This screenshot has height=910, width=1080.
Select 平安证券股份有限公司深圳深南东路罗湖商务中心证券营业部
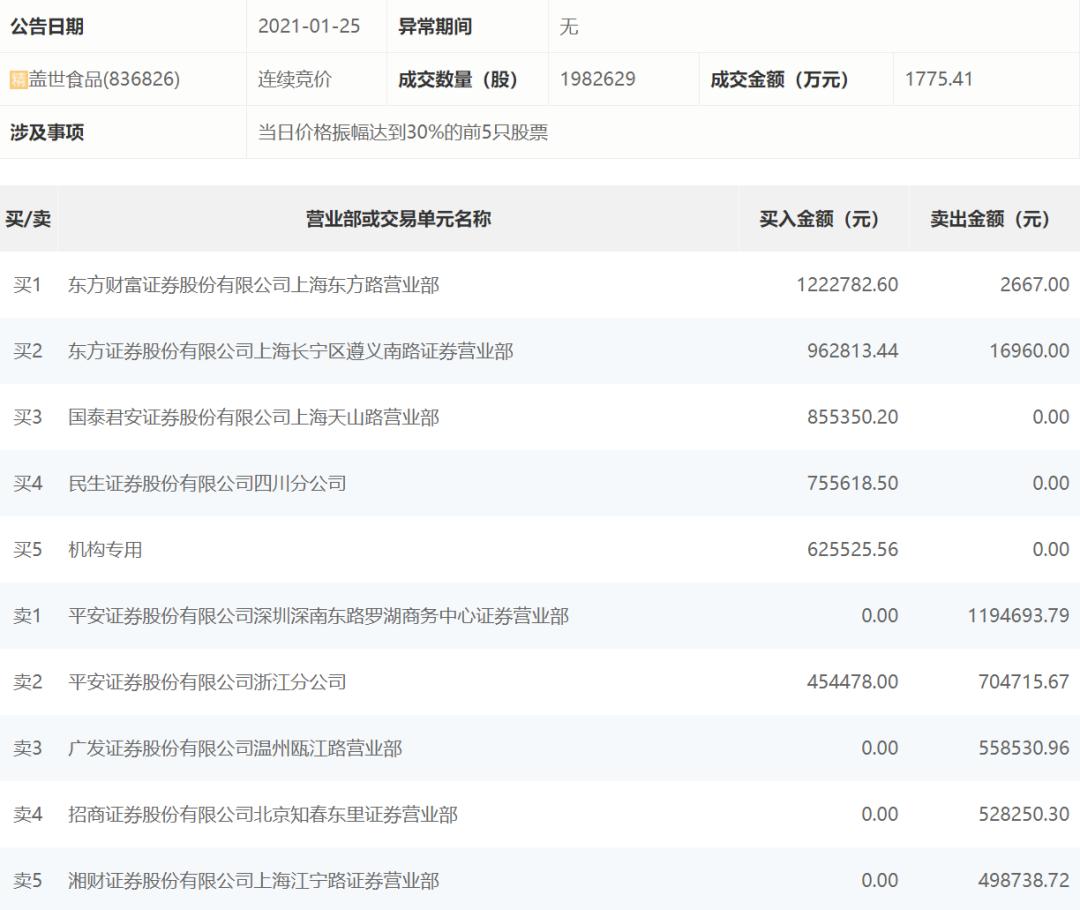click(x=318, y=615)
